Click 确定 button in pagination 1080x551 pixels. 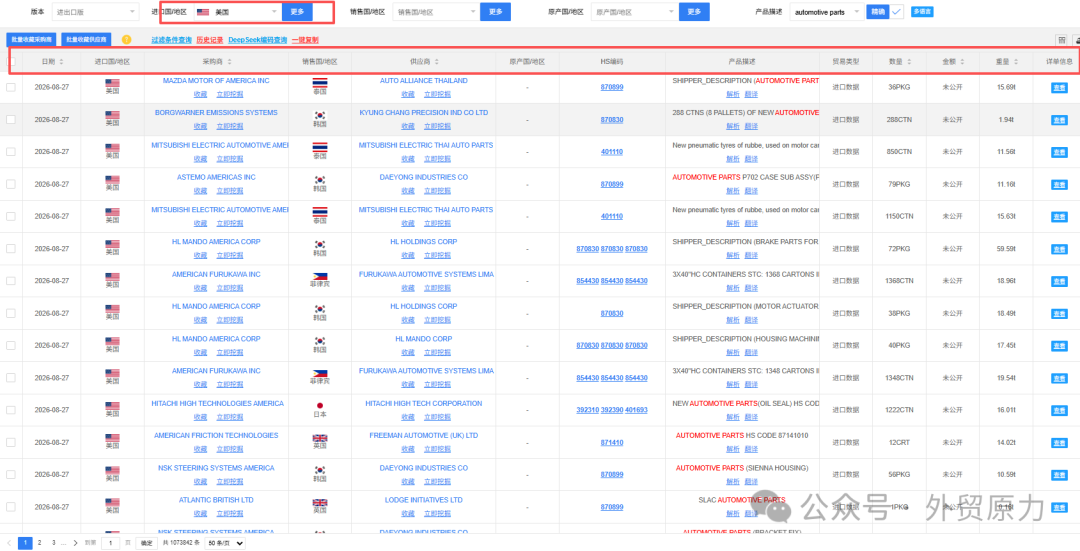click(147, 543)
